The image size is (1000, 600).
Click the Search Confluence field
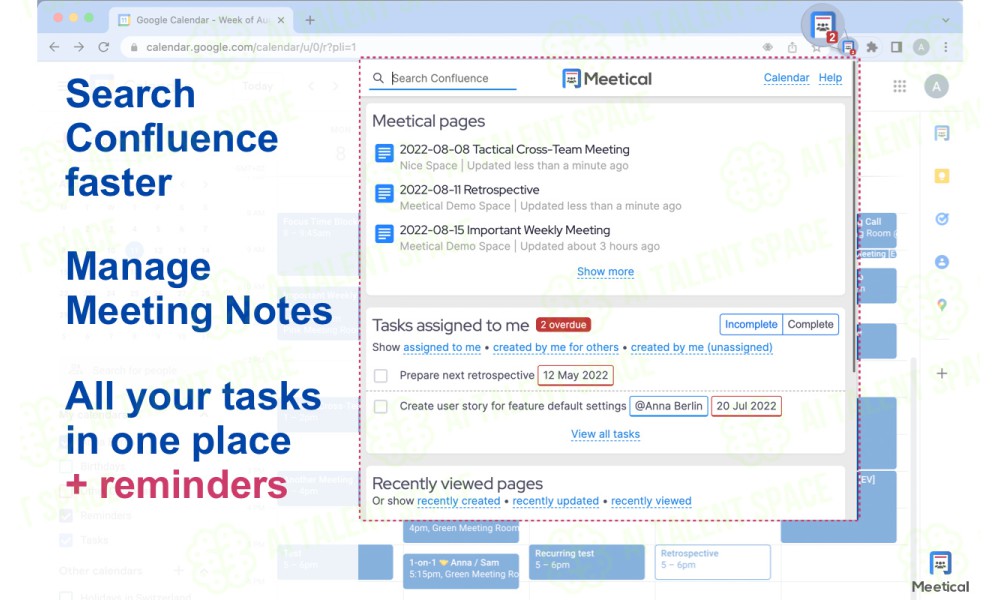[443, 78]
